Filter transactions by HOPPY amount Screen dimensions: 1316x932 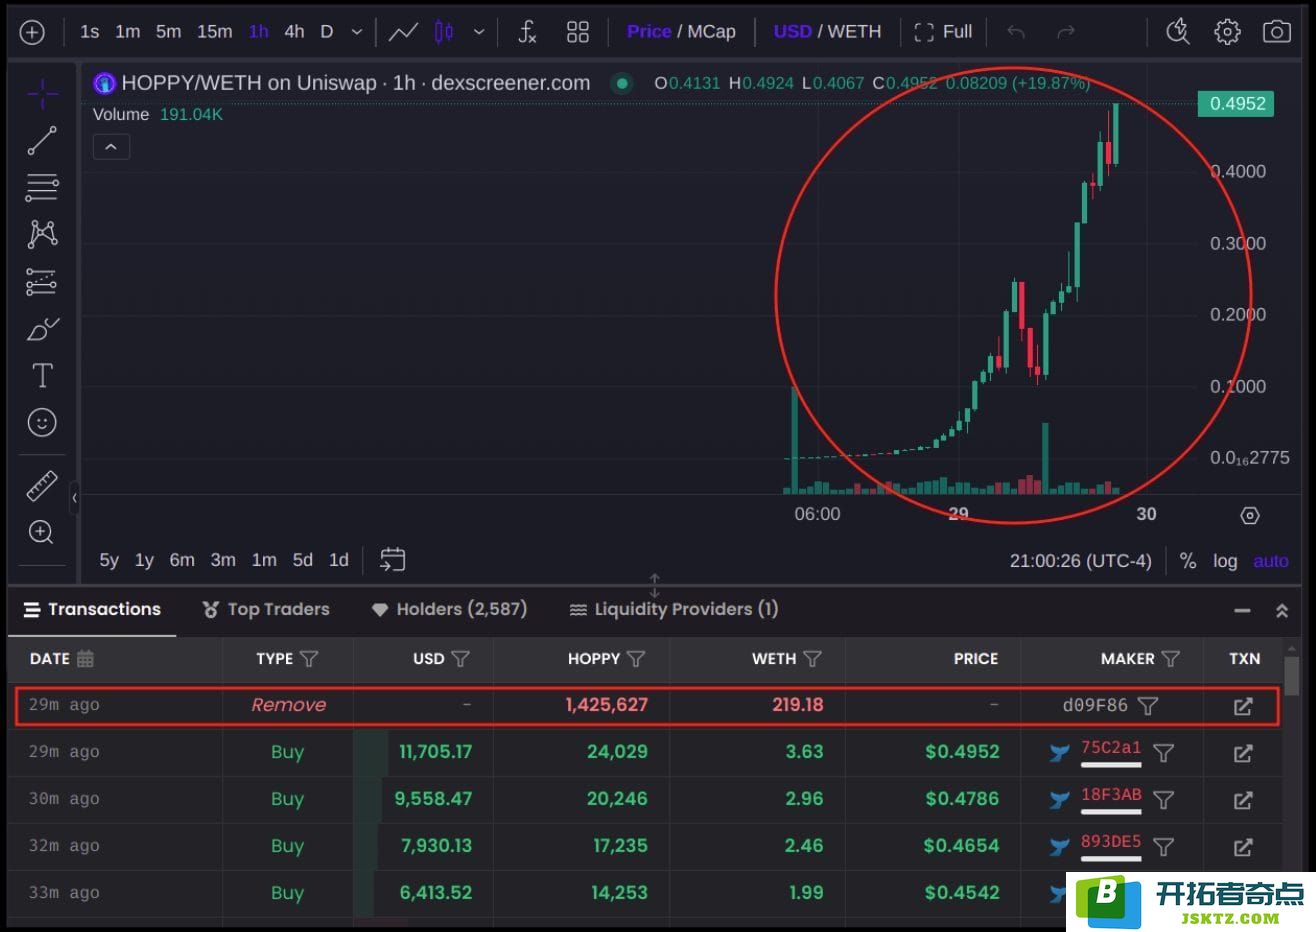click(636, 659)
